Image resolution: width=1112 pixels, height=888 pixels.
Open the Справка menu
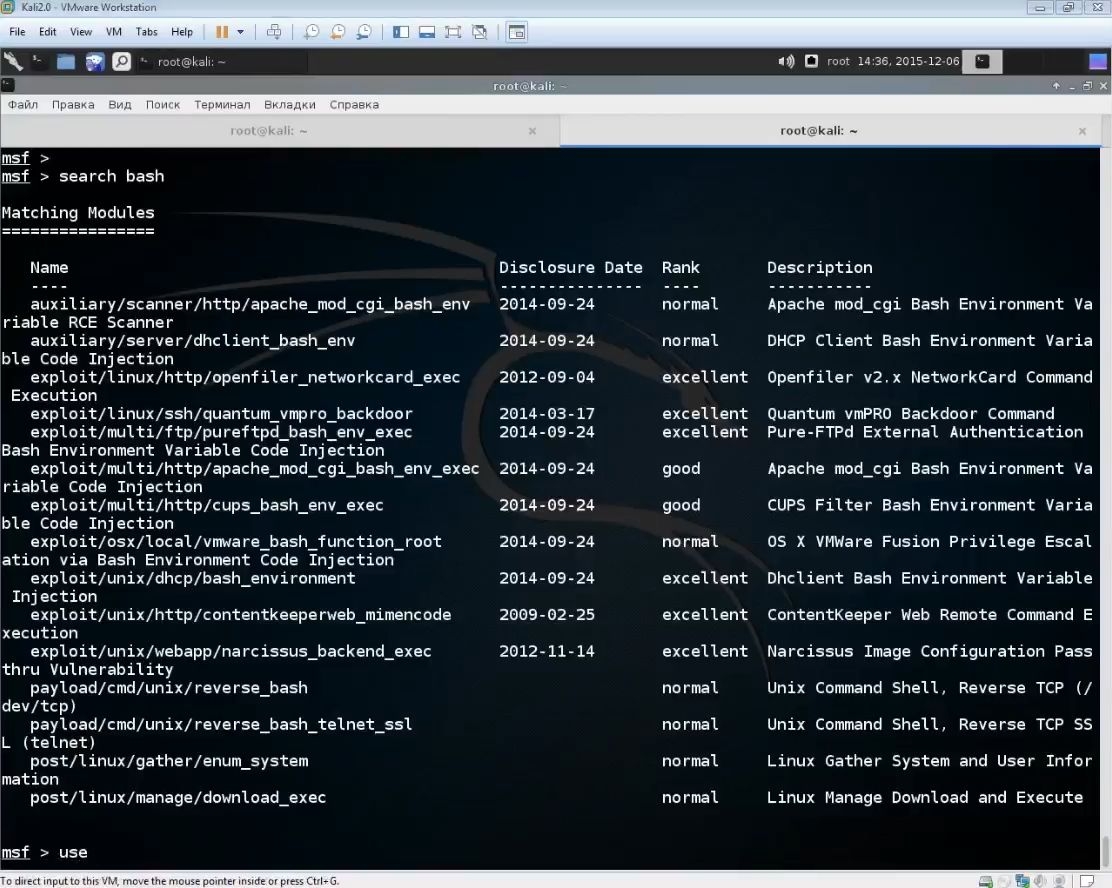(x=354, y=104)
